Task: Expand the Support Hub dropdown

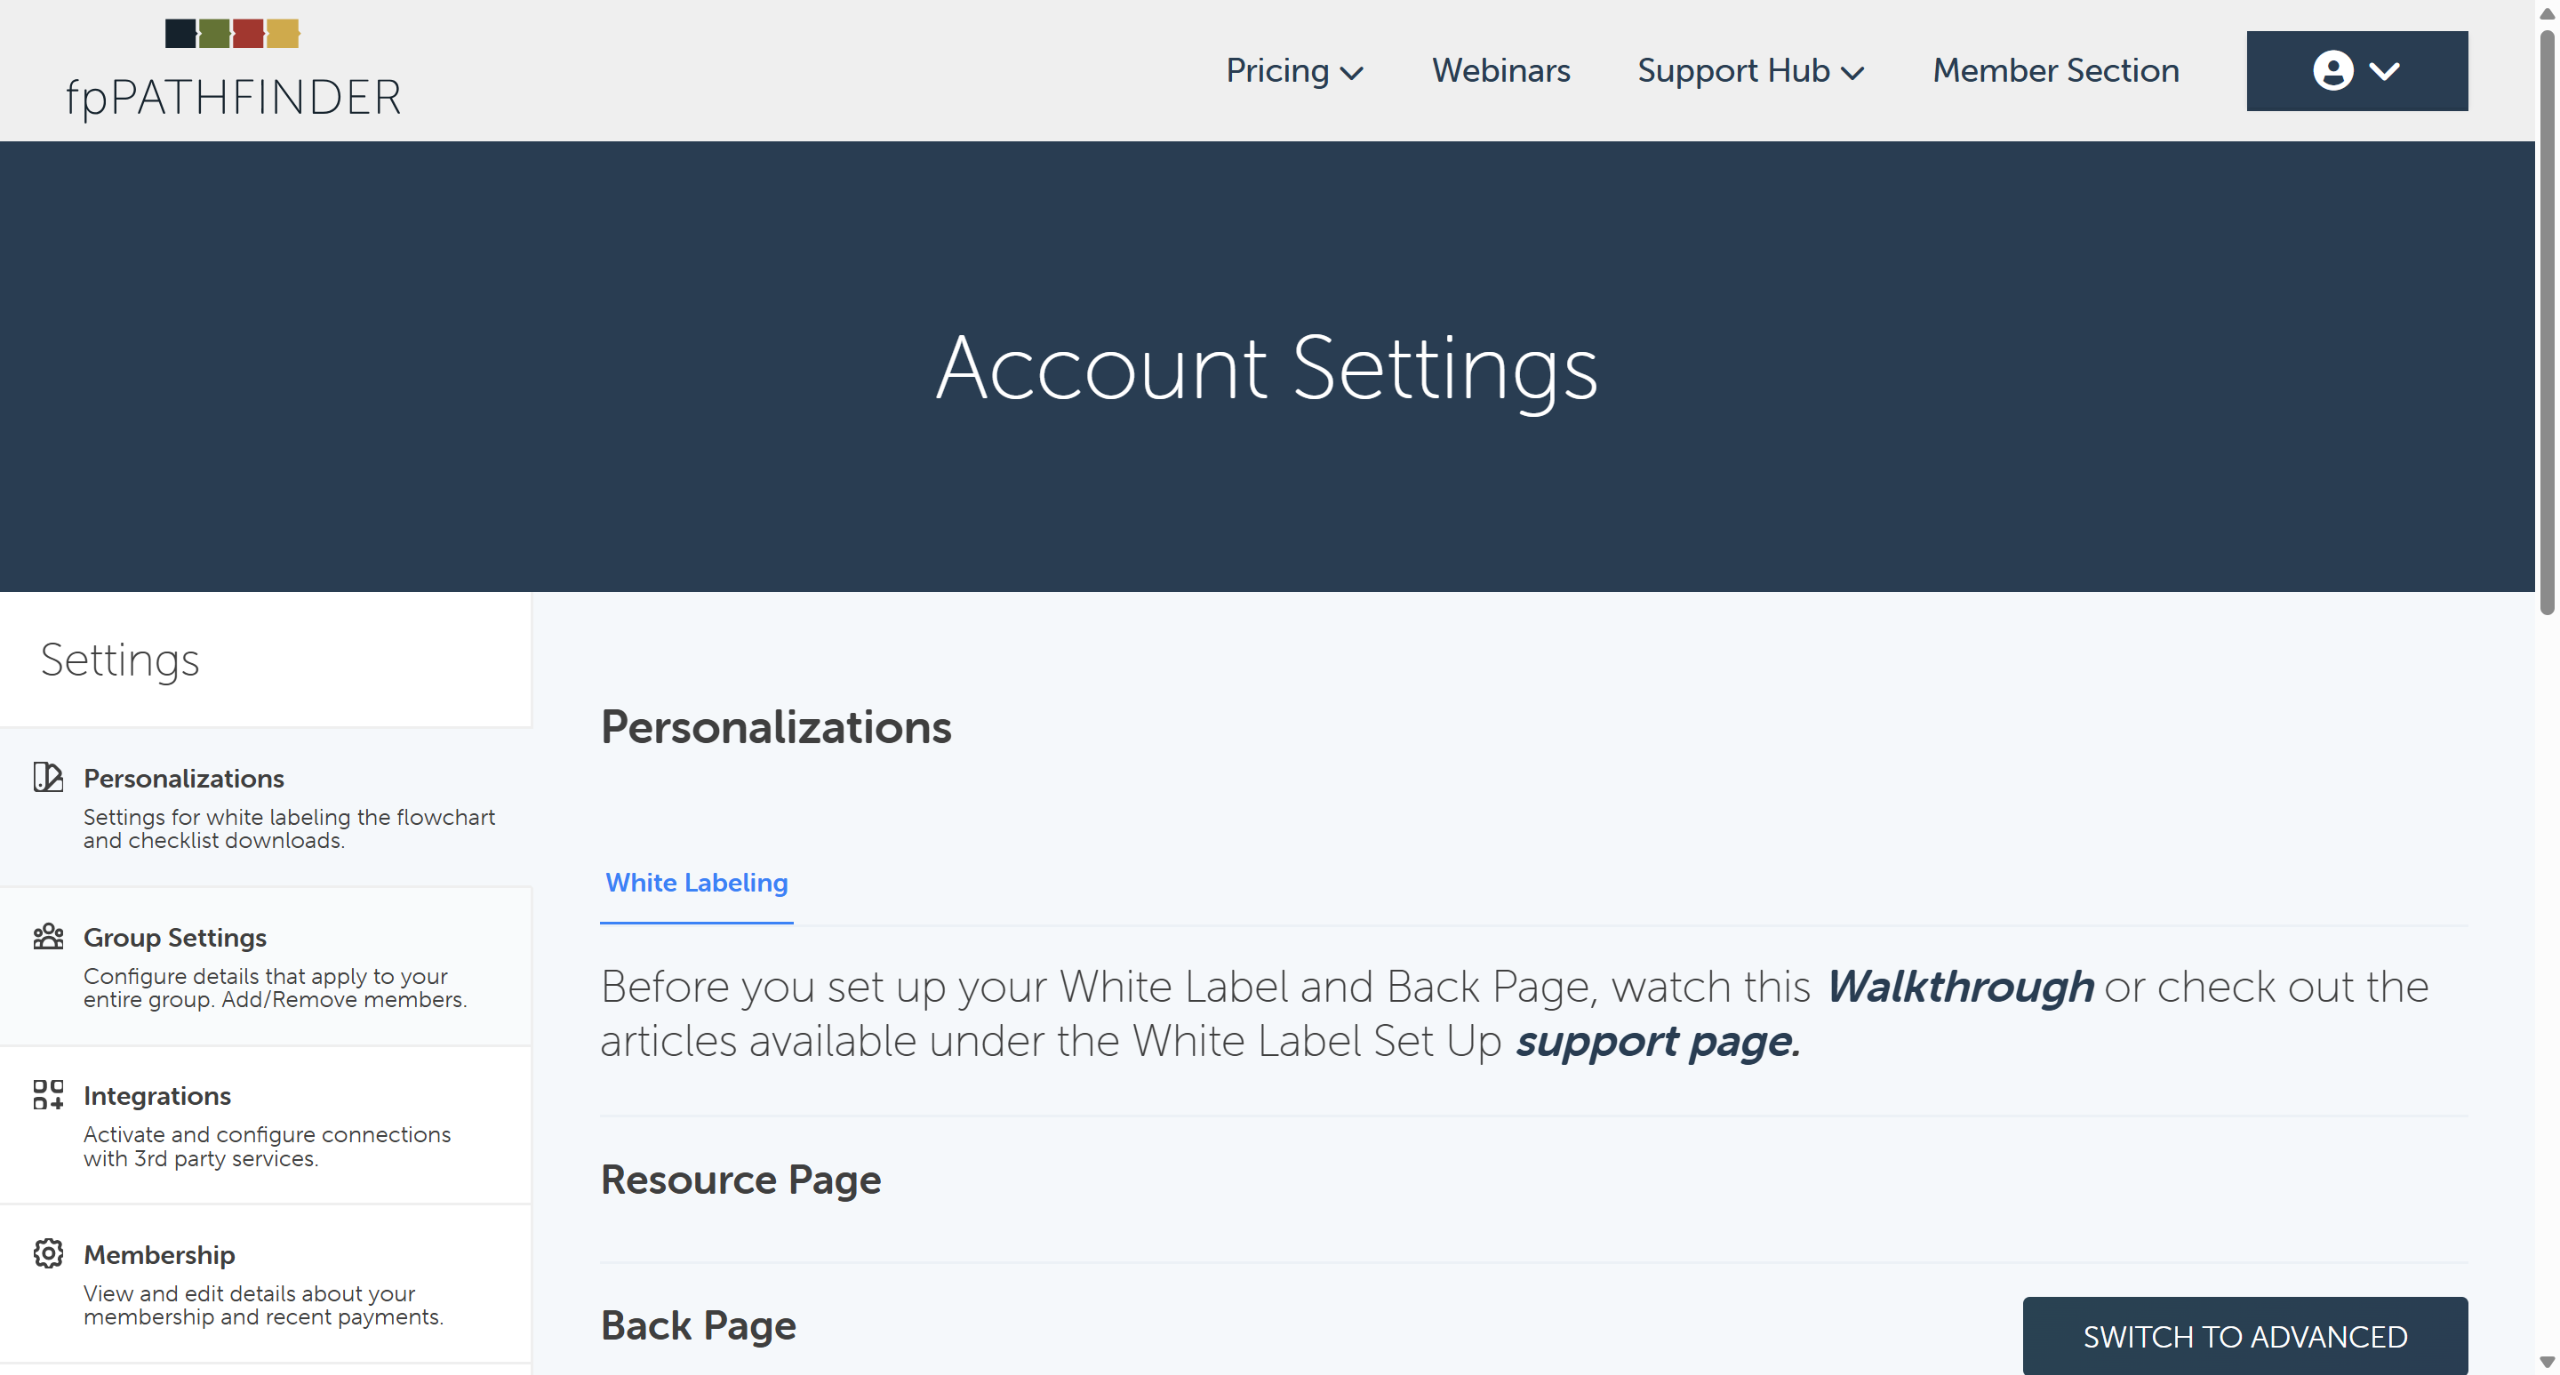Action: point(1750,71)
